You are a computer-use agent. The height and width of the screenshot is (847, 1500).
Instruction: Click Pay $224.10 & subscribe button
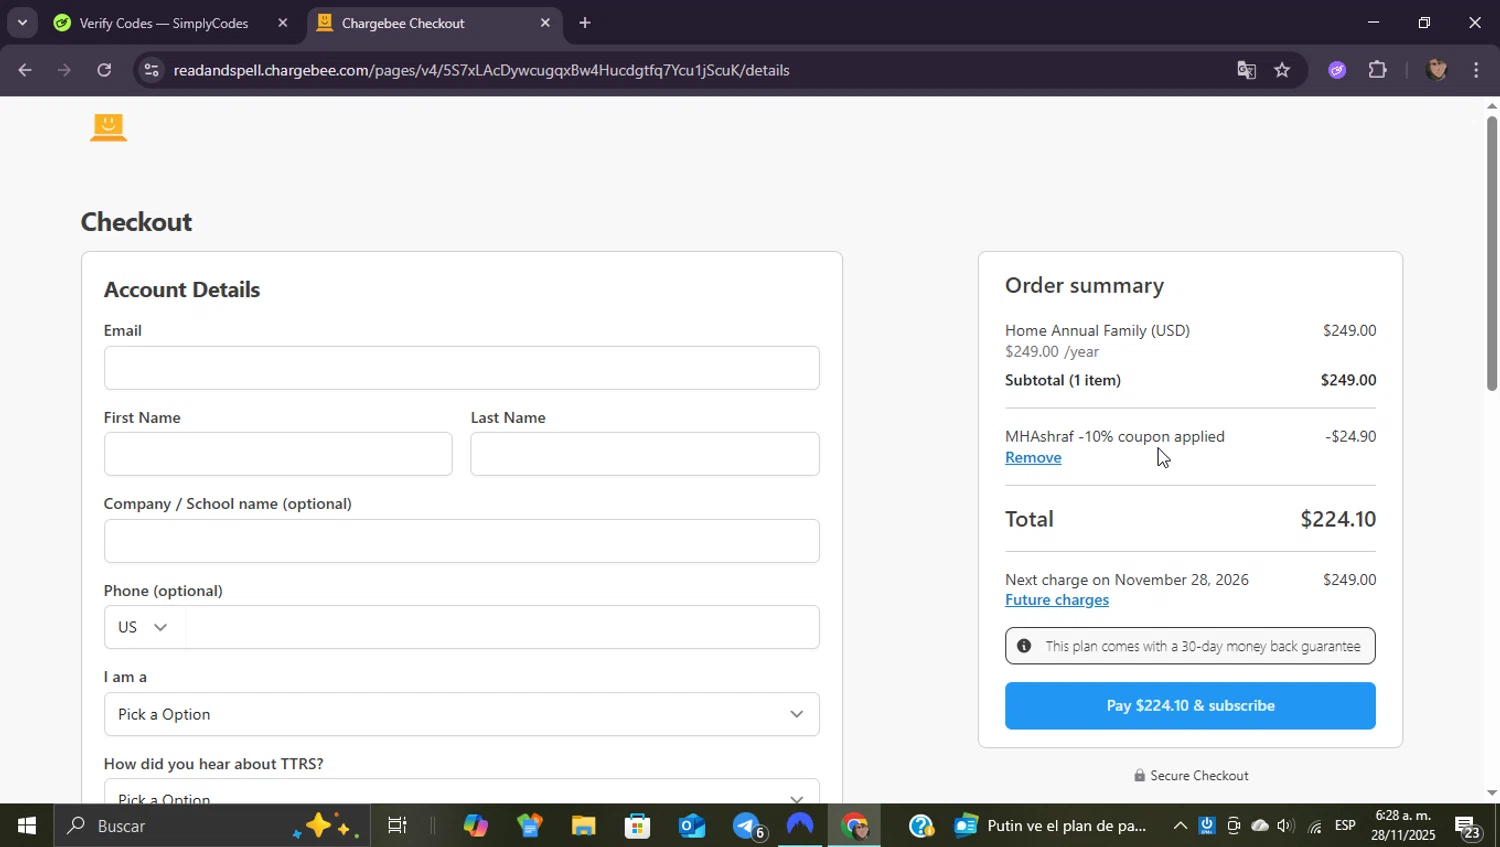pyautogui.click(x=1190, y=706)
